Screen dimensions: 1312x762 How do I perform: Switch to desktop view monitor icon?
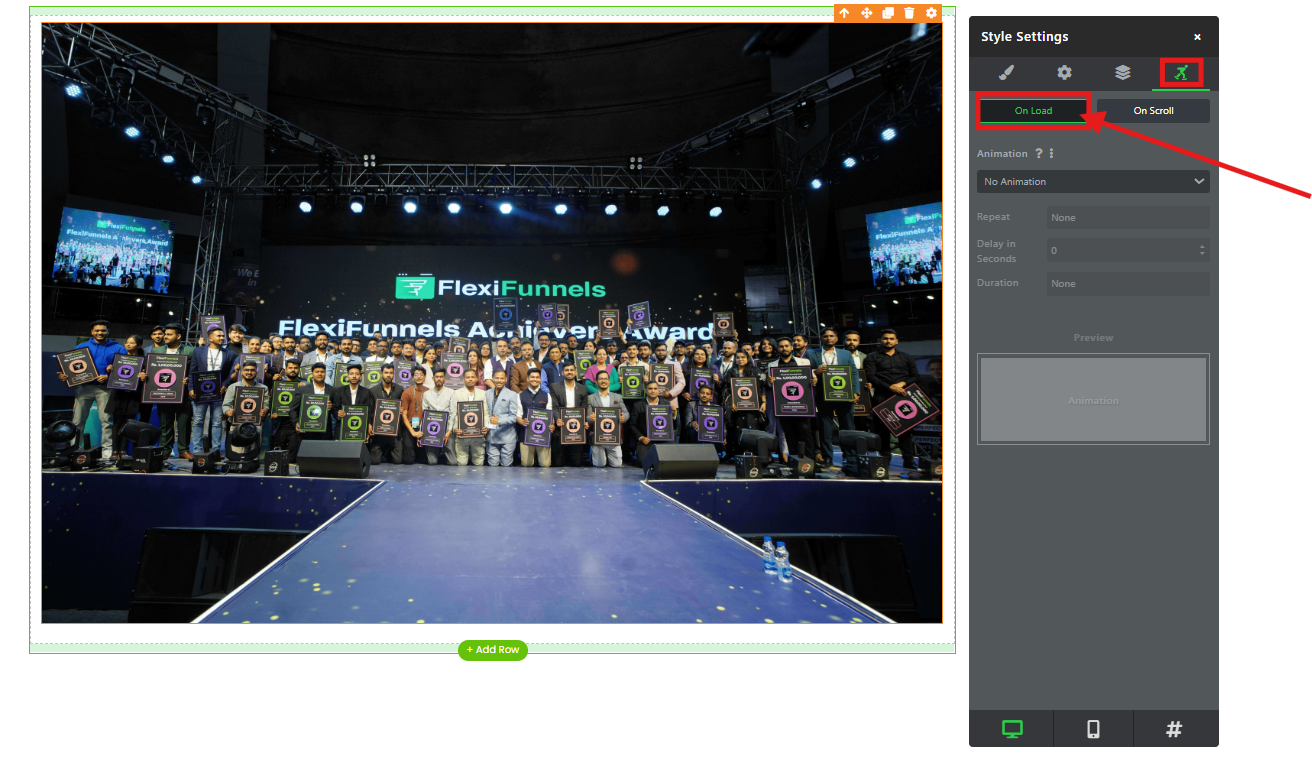tap(1011, 729)
